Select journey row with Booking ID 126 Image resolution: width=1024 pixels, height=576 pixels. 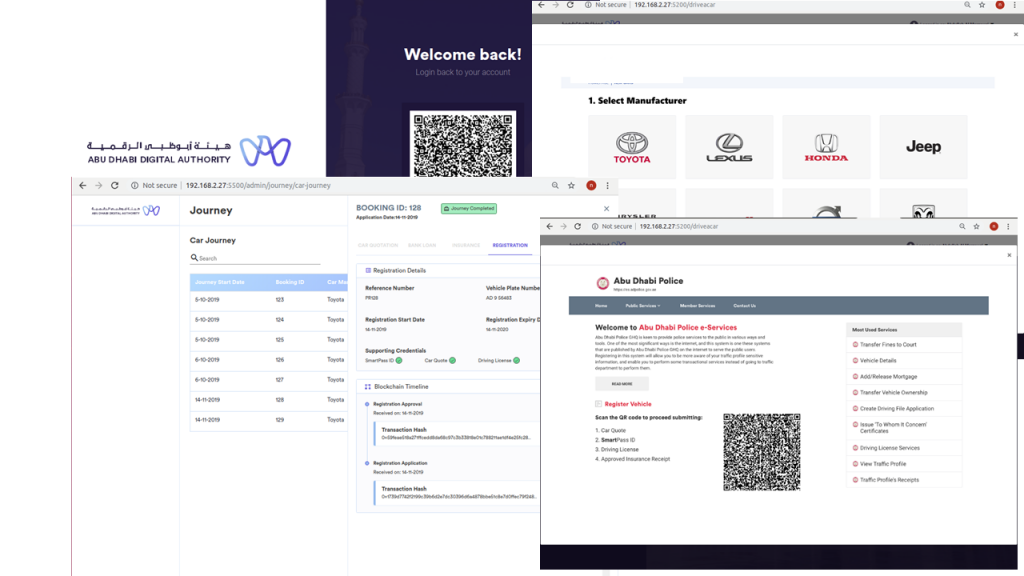click(268, 360)
